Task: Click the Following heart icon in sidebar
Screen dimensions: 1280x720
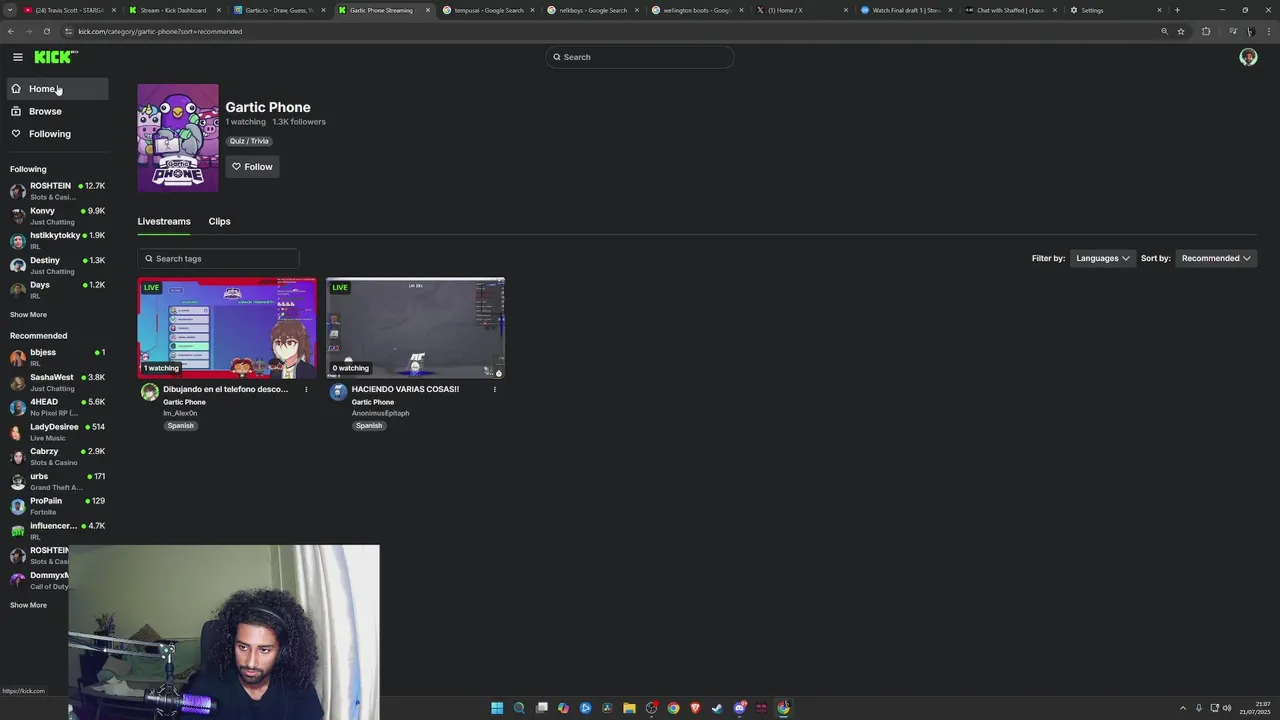Action: pyautogui.click(x=16, y=134)
